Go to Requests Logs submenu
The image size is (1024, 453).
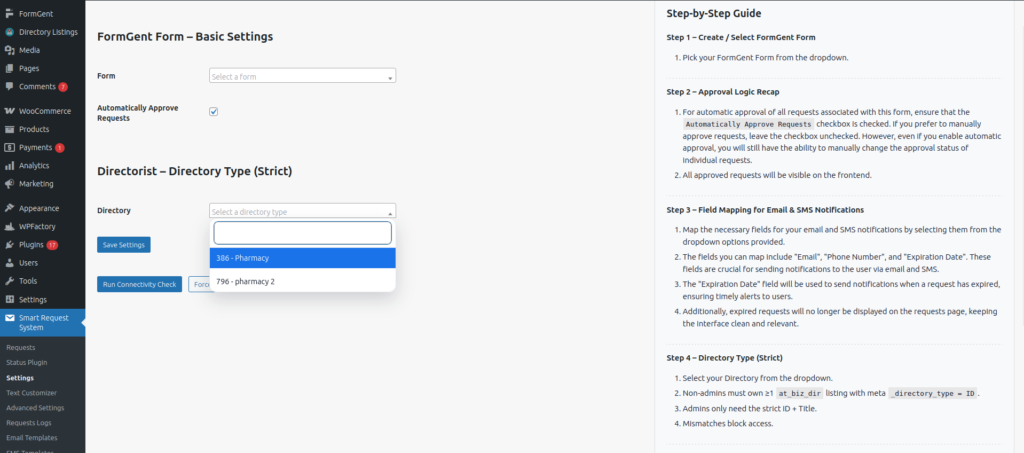pyautogui.click(x=29, y=423)
